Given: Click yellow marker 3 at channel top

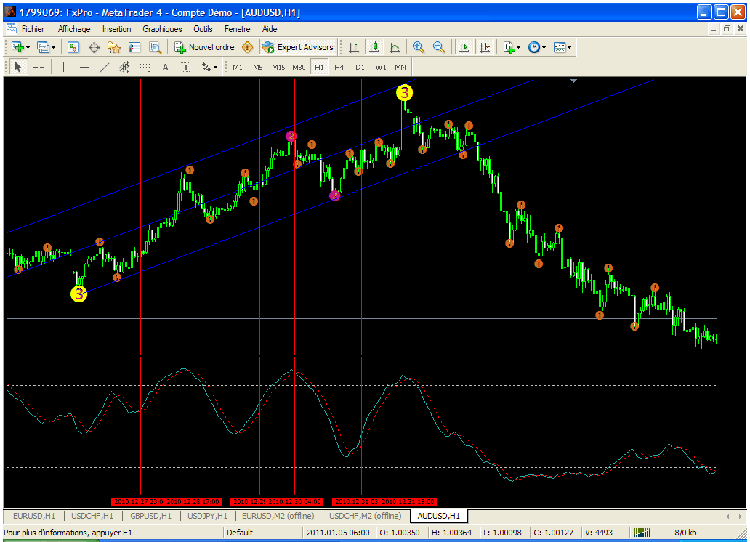Looking at the screenshot, I should (404, 92).
